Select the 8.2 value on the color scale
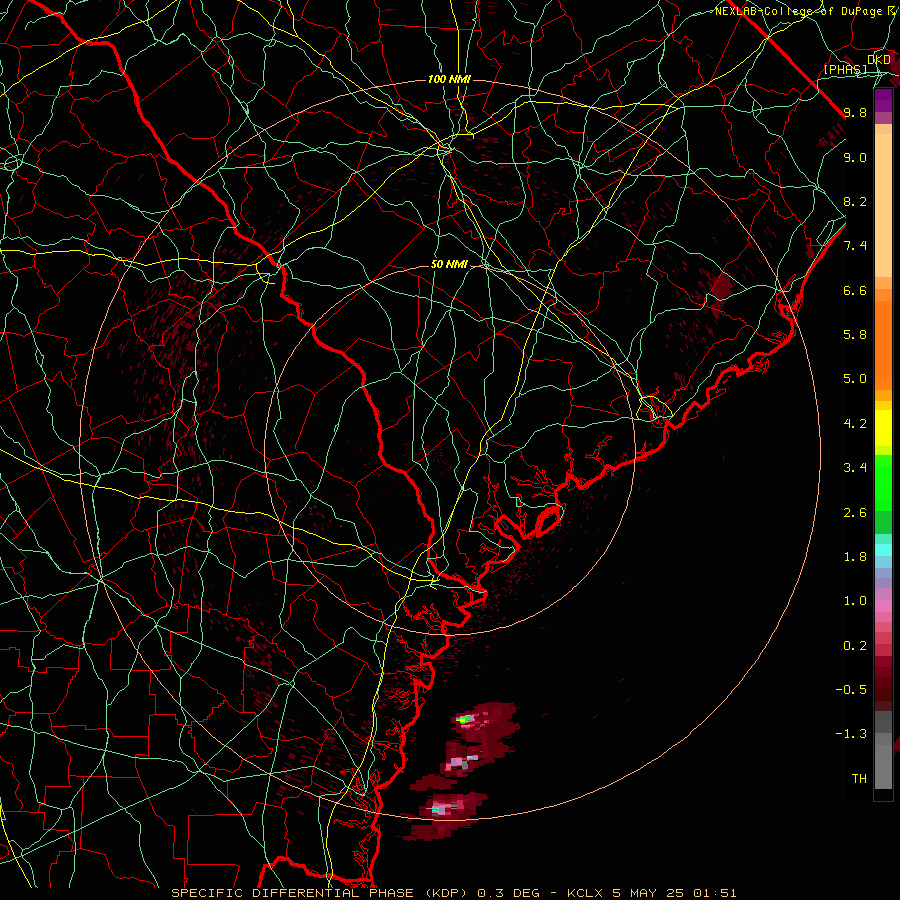 tap(855, 201)
